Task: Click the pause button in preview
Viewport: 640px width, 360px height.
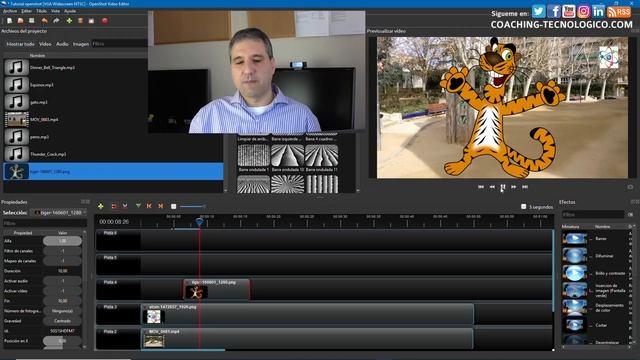Action: click(503, 187)
